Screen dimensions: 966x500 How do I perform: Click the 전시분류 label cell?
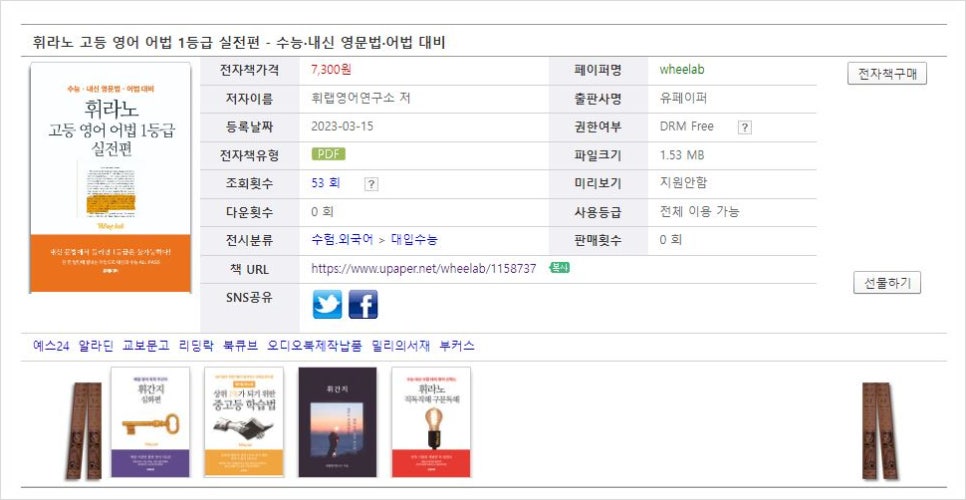250,241
